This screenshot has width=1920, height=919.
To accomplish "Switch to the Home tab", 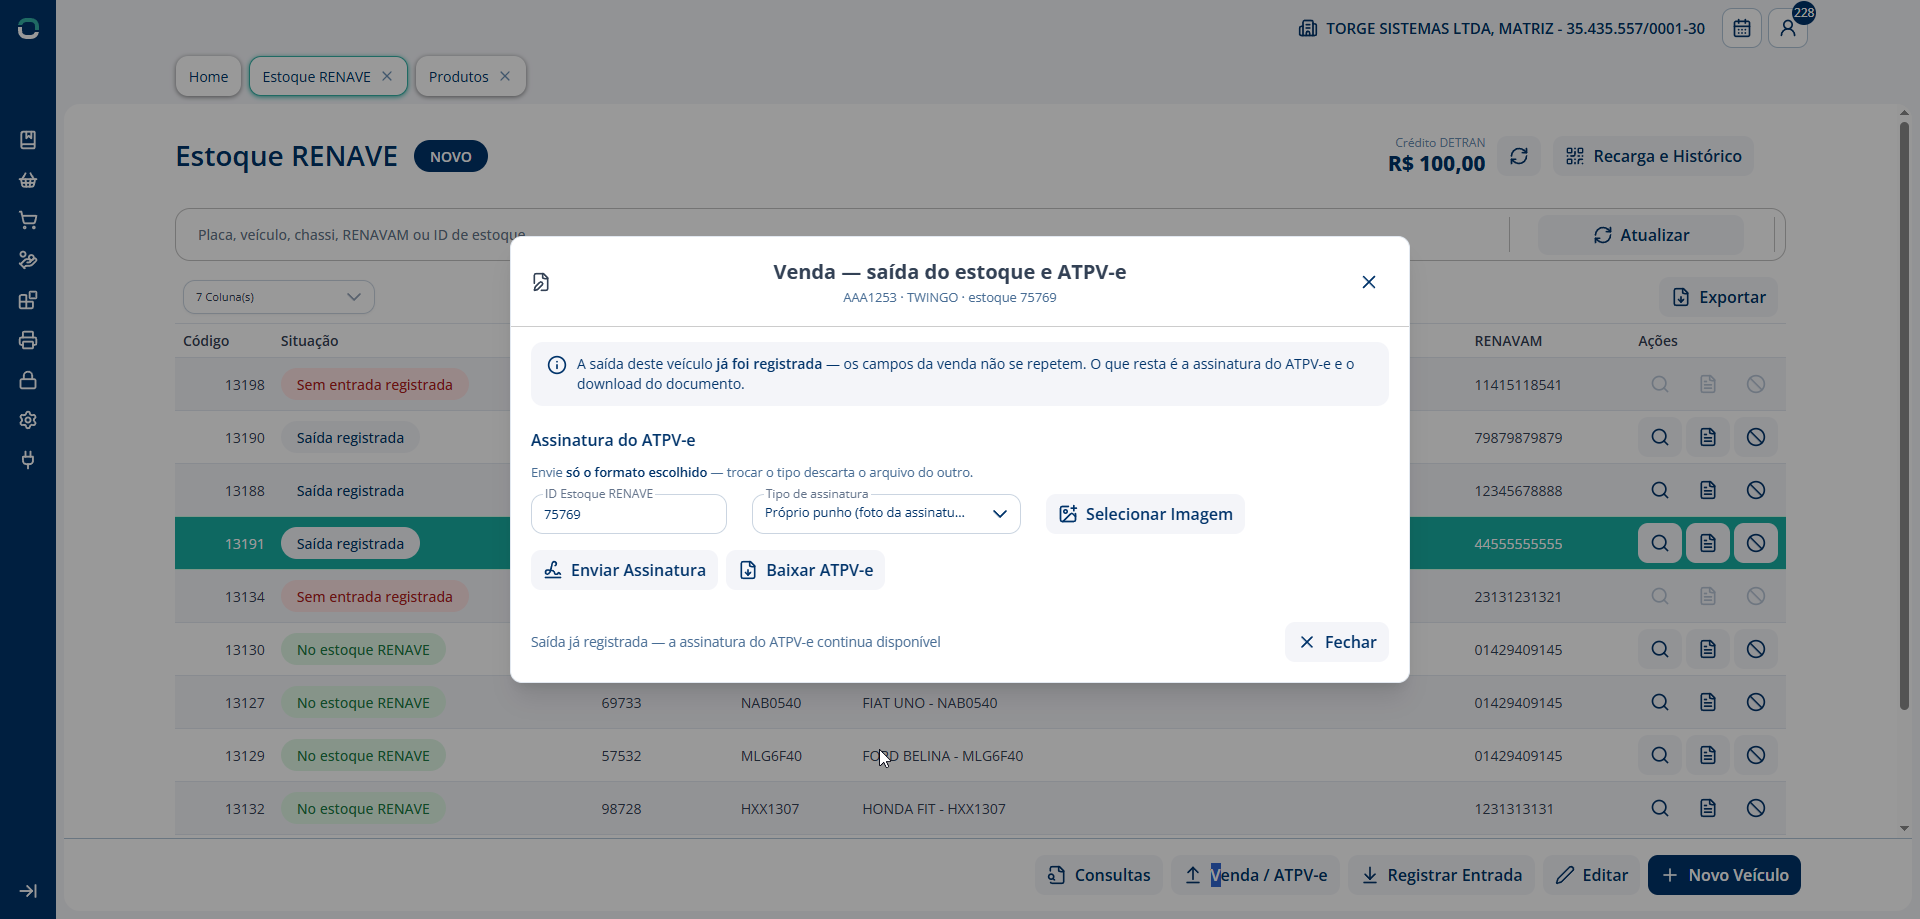I will pos(208,76).
